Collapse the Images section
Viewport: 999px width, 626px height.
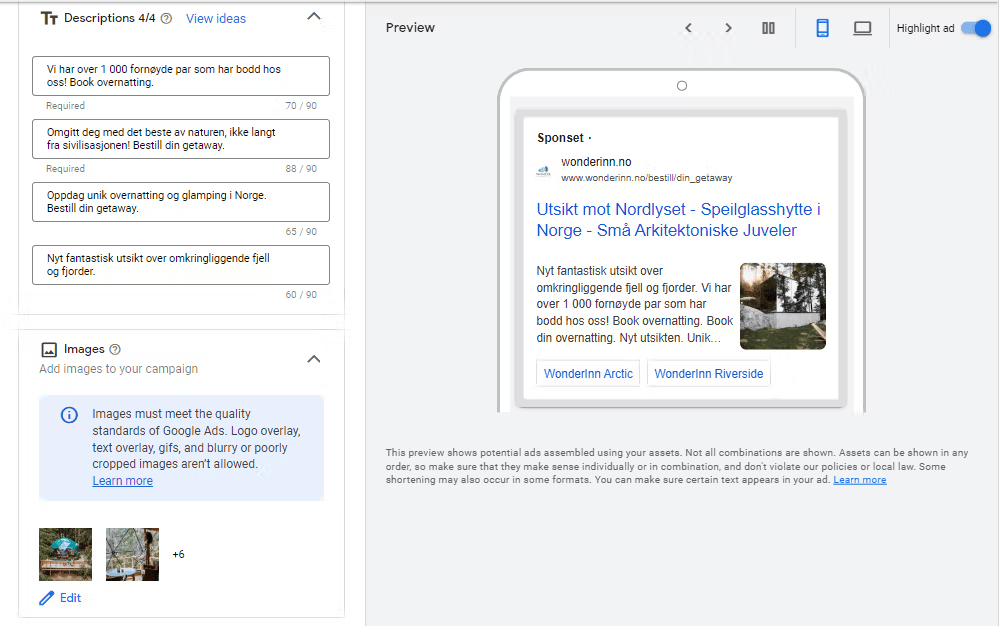[x=313, y=358]
